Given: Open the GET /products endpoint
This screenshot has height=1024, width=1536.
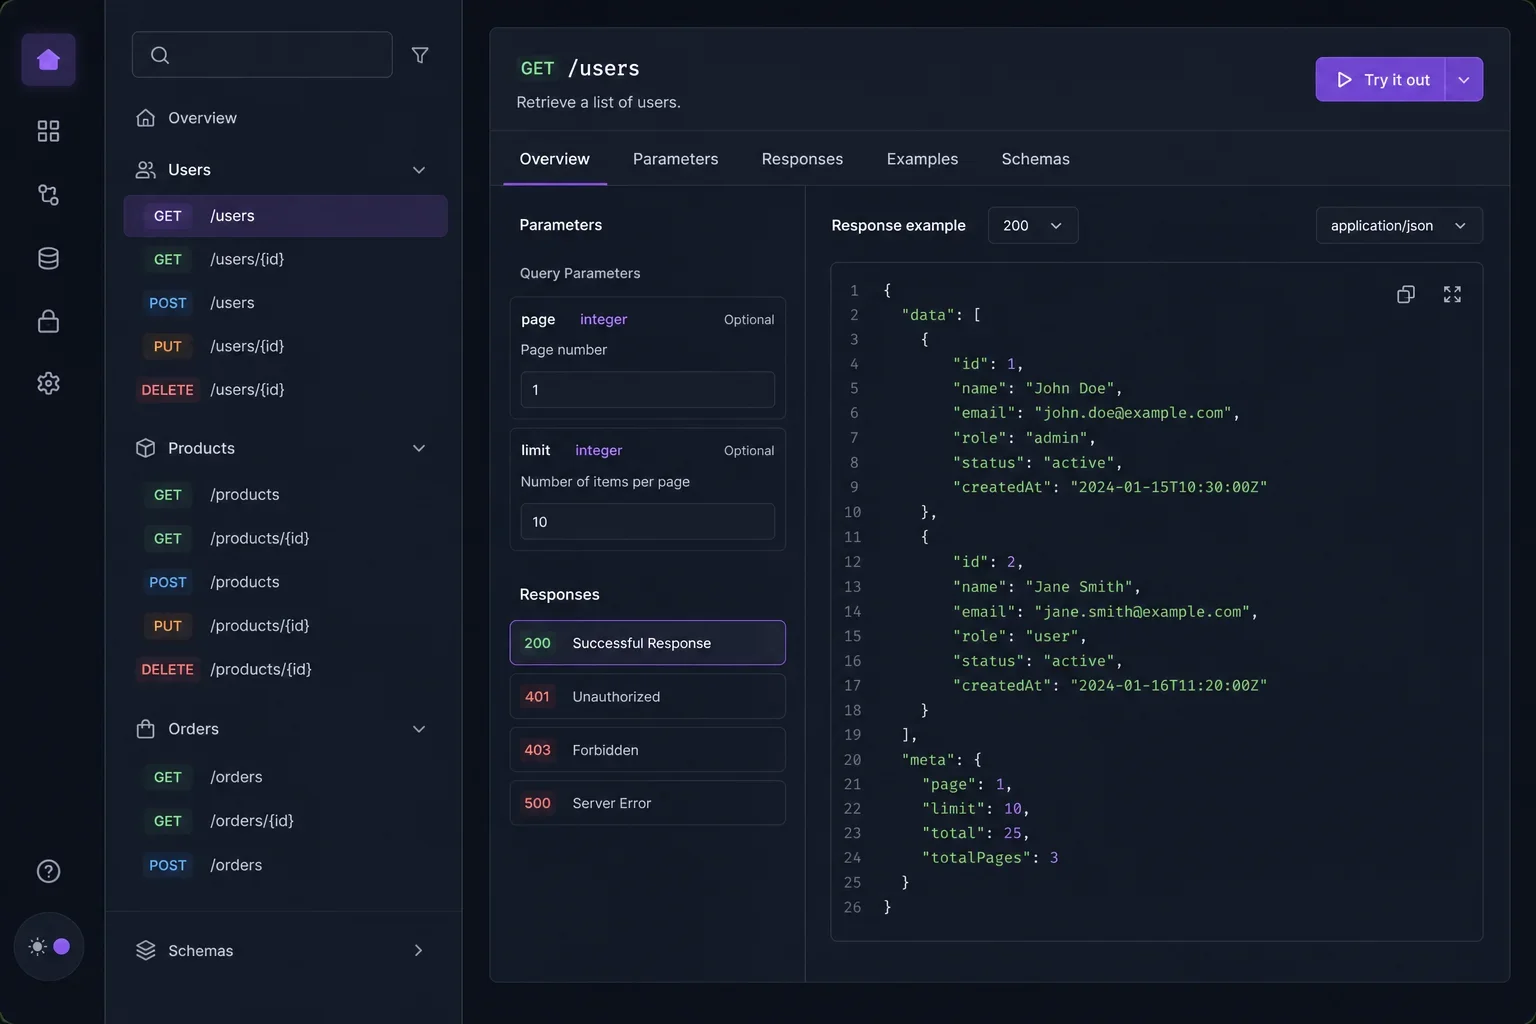Looking at the screenshot, I should 285,495.
